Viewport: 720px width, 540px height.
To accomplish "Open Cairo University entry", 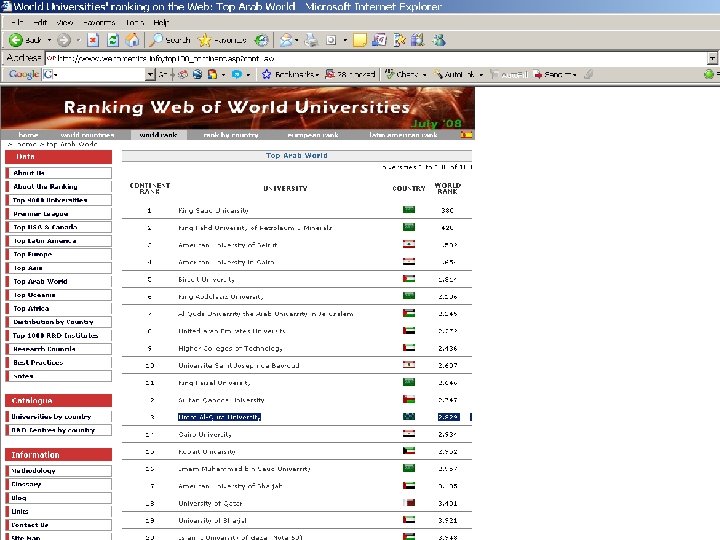I will (x=204, y=434).
